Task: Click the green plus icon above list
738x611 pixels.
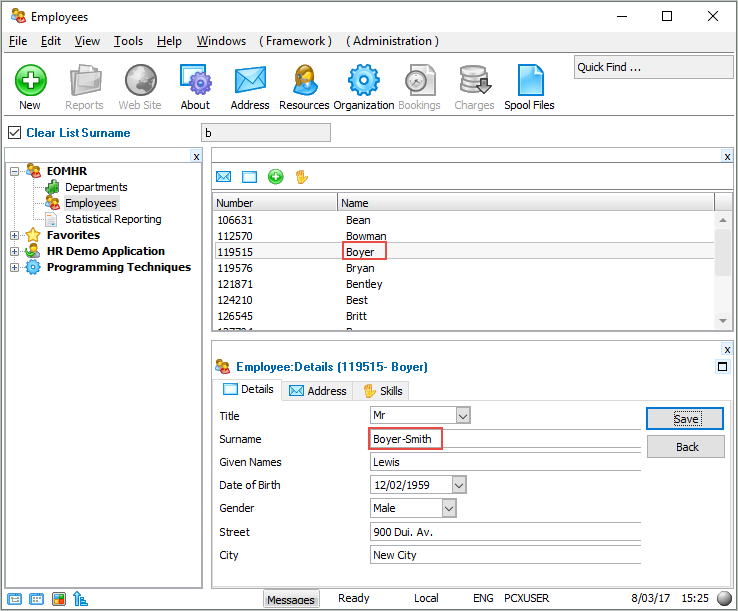Action: pos(275,177)
